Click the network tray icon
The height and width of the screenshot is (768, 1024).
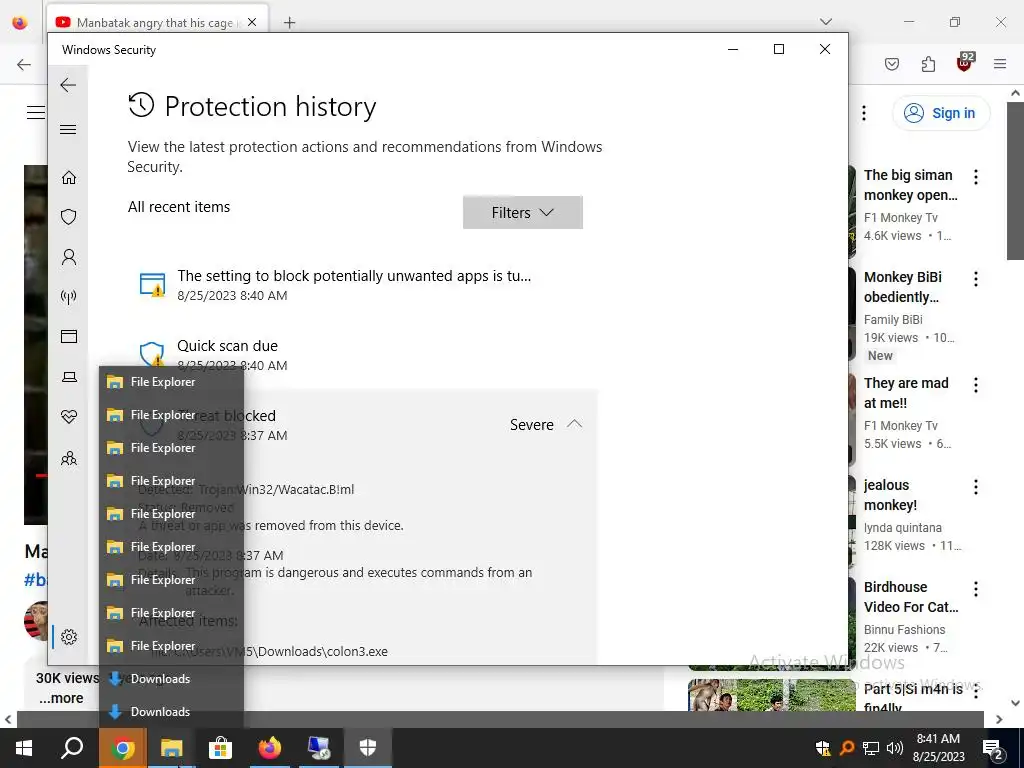click(x=871, y=748)
